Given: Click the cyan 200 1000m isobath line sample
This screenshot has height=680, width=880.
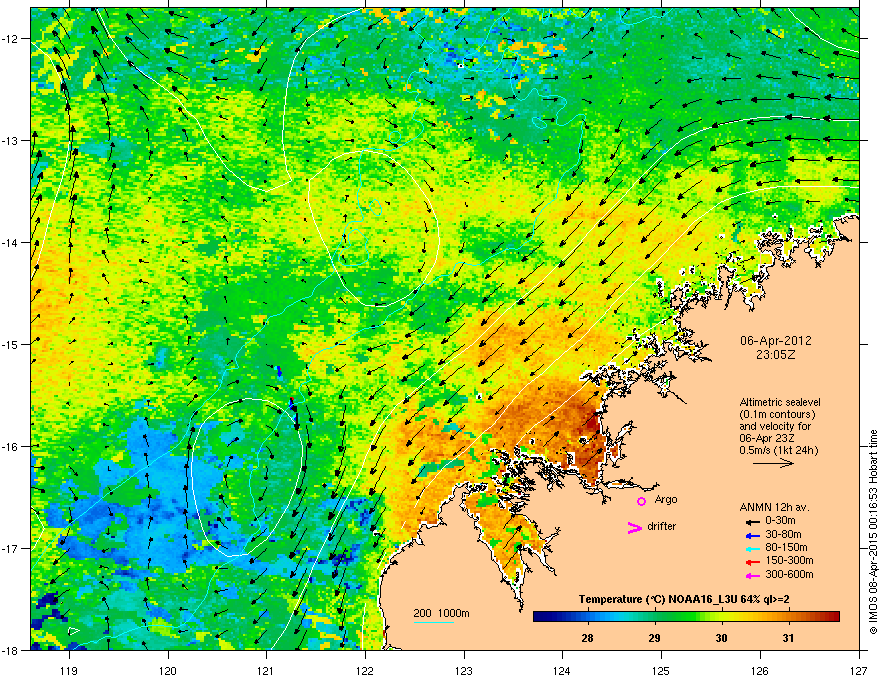Looking at the screenshot, I should (434, 623).
